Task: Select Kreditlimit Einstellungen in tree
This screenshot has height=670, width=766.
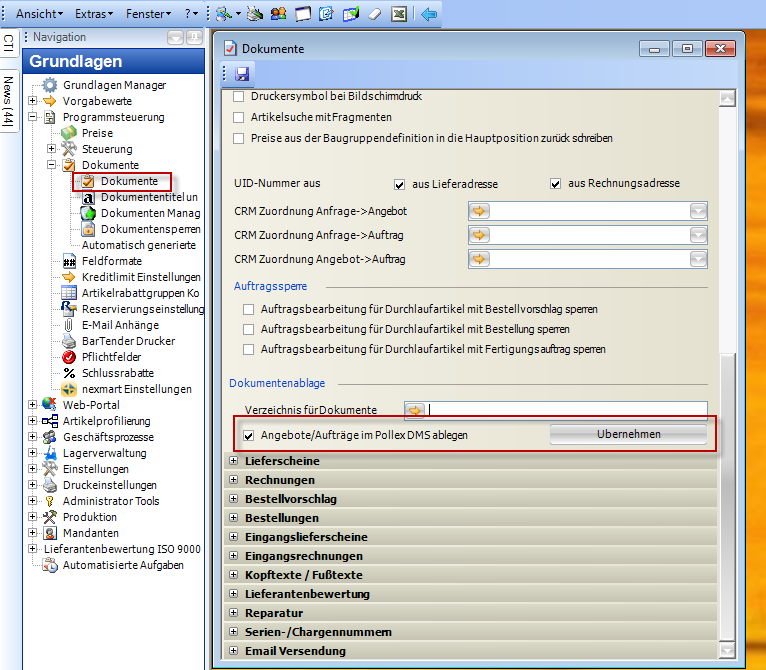Action: coord(140,277)
